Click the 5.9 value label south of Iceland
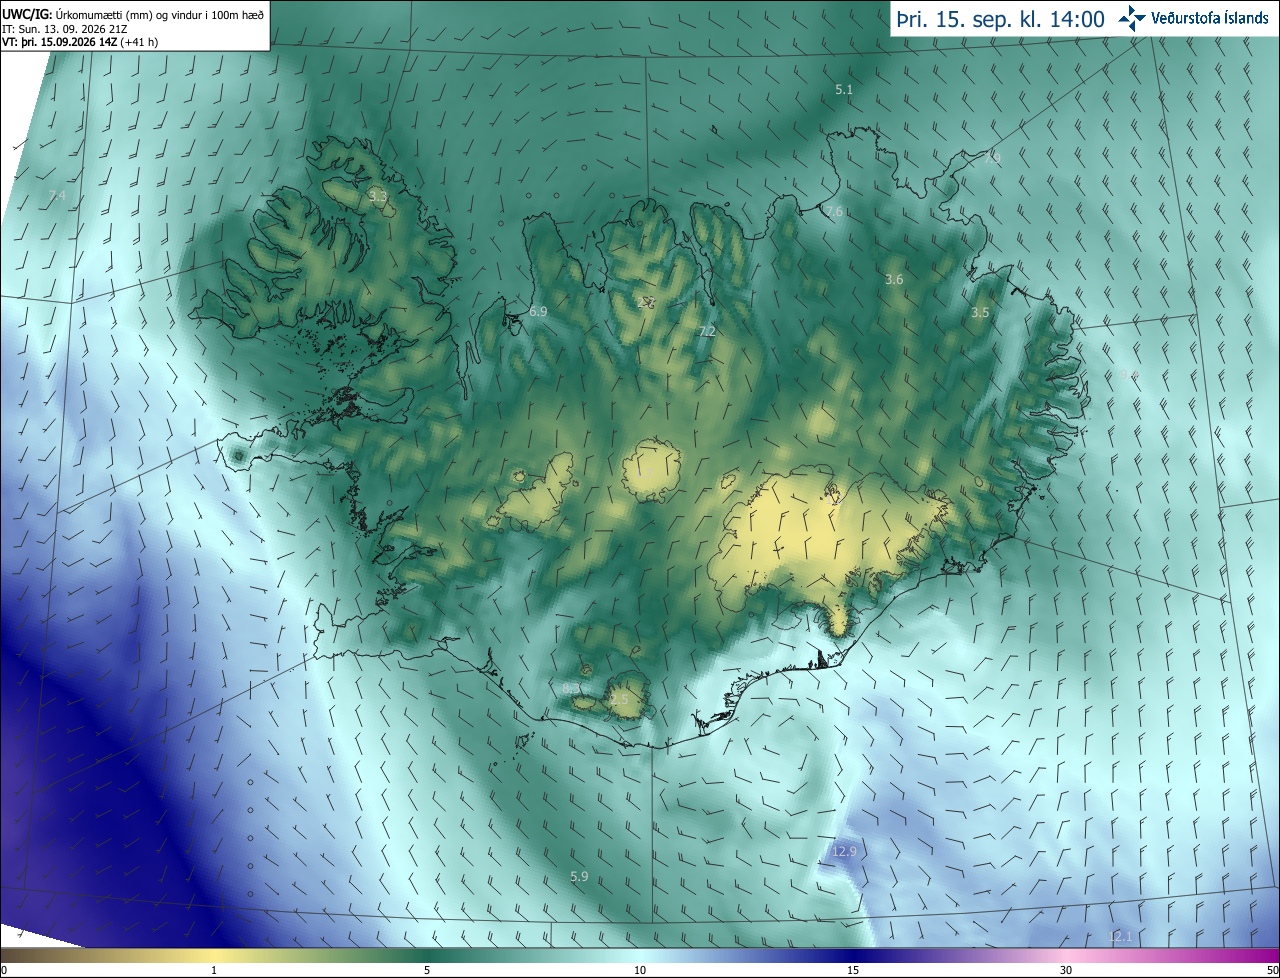Screen dimensions: 1280x978 [x=579, y=876]
